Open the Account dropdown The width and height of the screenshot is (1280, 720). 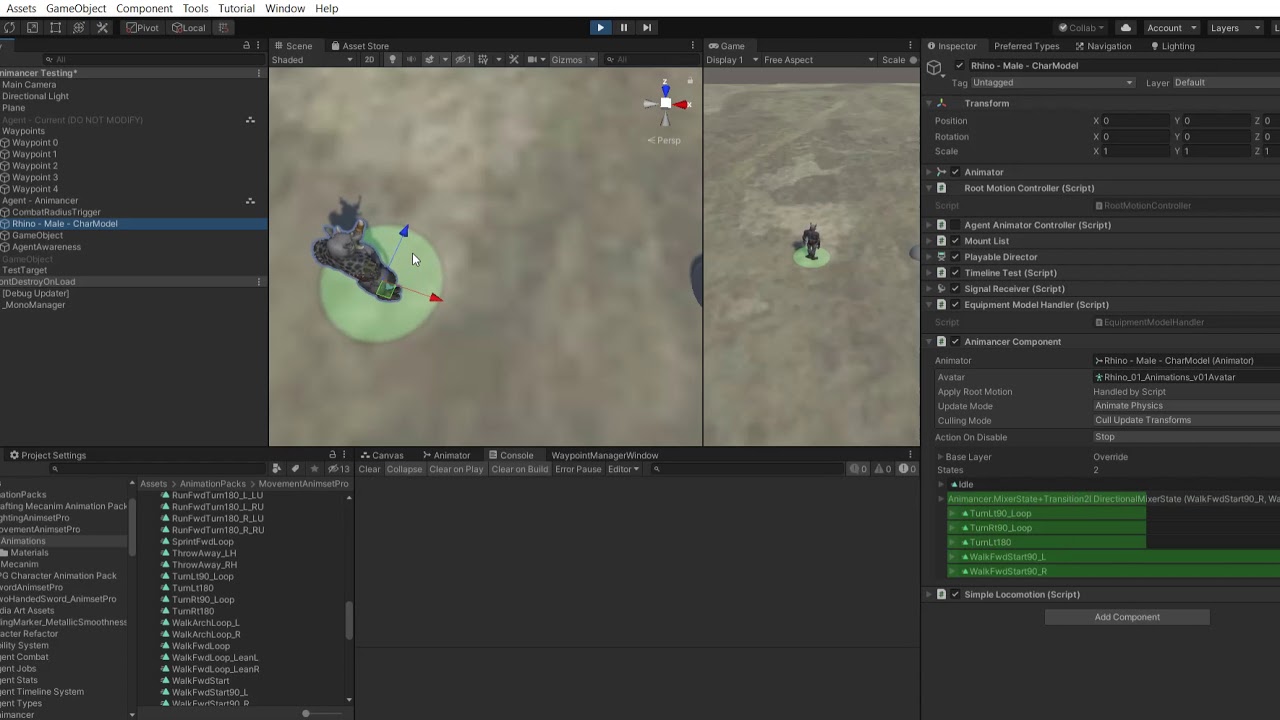coord(1170,28)
